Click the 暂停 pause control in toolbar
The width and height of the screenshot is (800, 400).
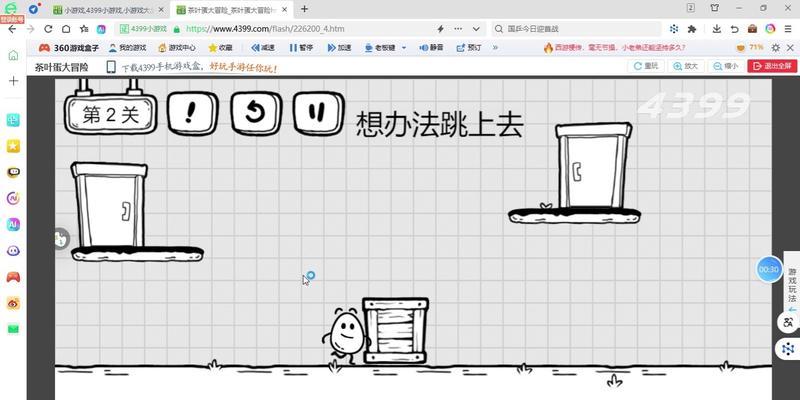[x=301, y=47]
